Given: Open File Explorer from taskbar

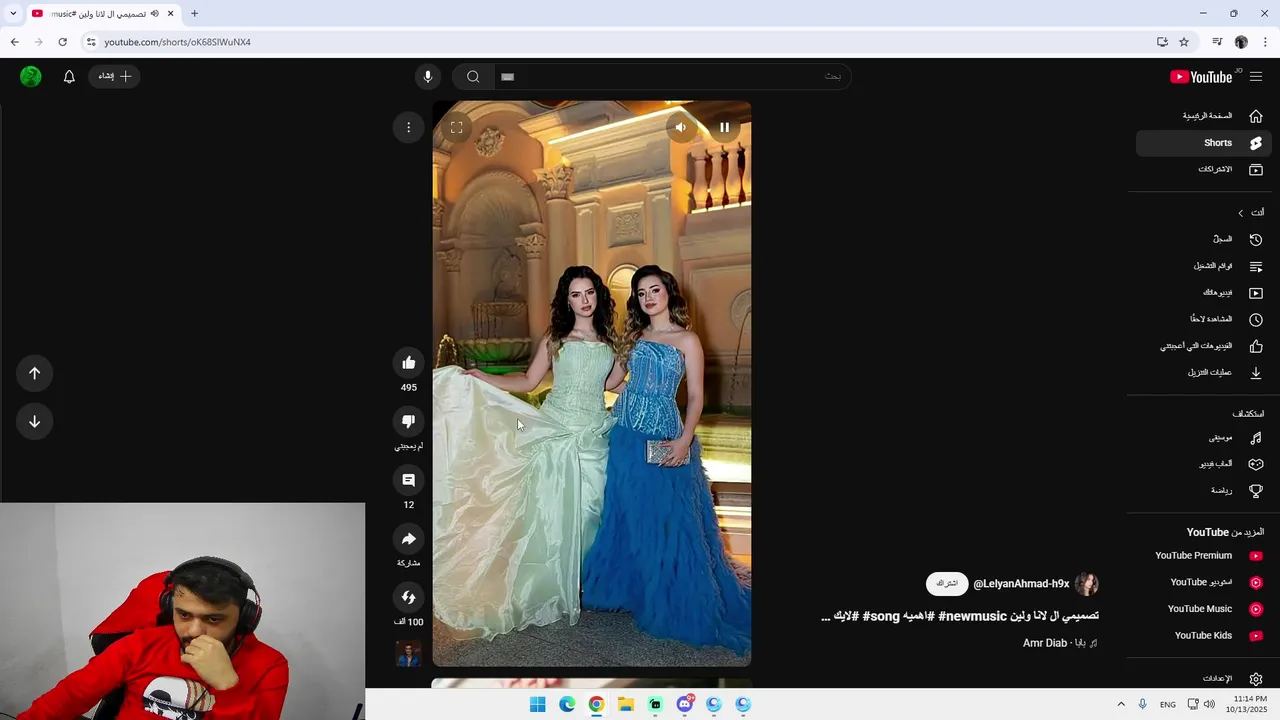Looking at the screenshot, I should [626, 704].
